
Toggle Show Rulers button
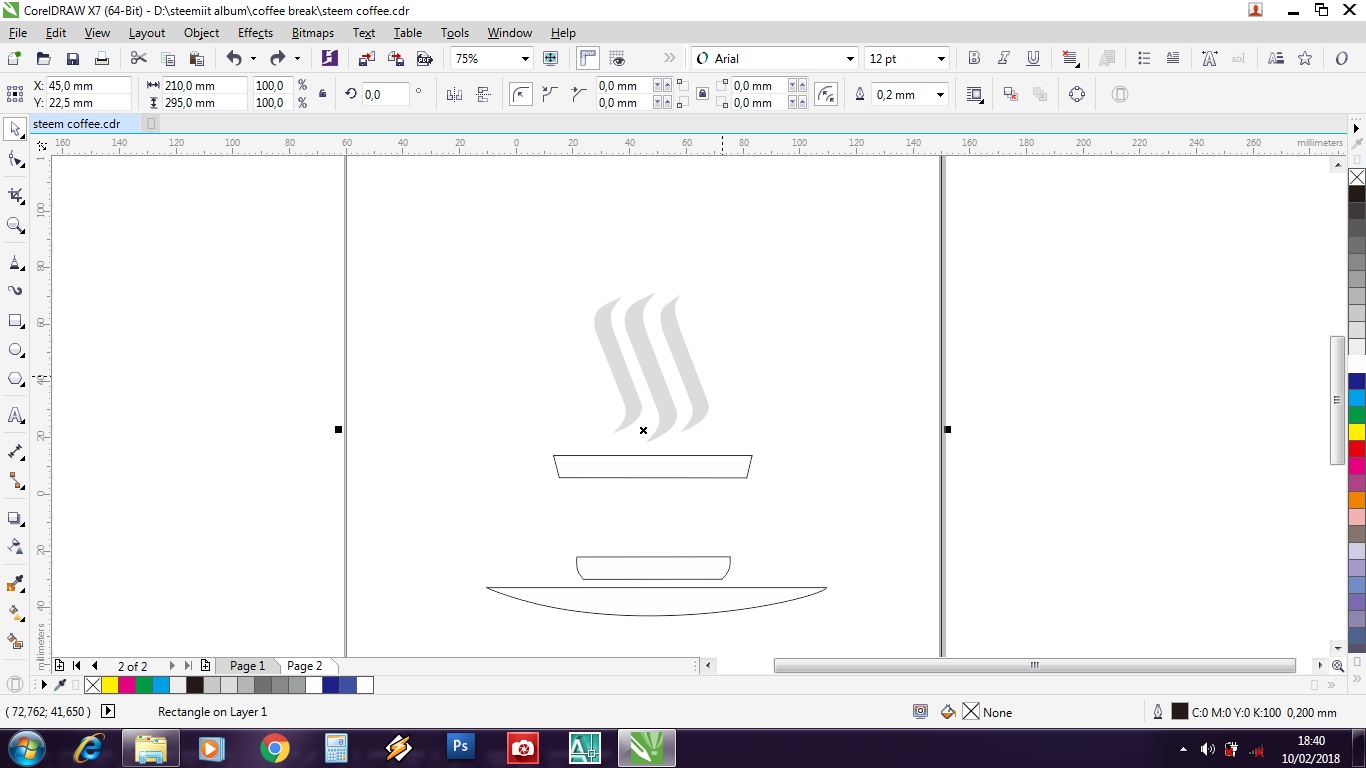pos(587,59)
